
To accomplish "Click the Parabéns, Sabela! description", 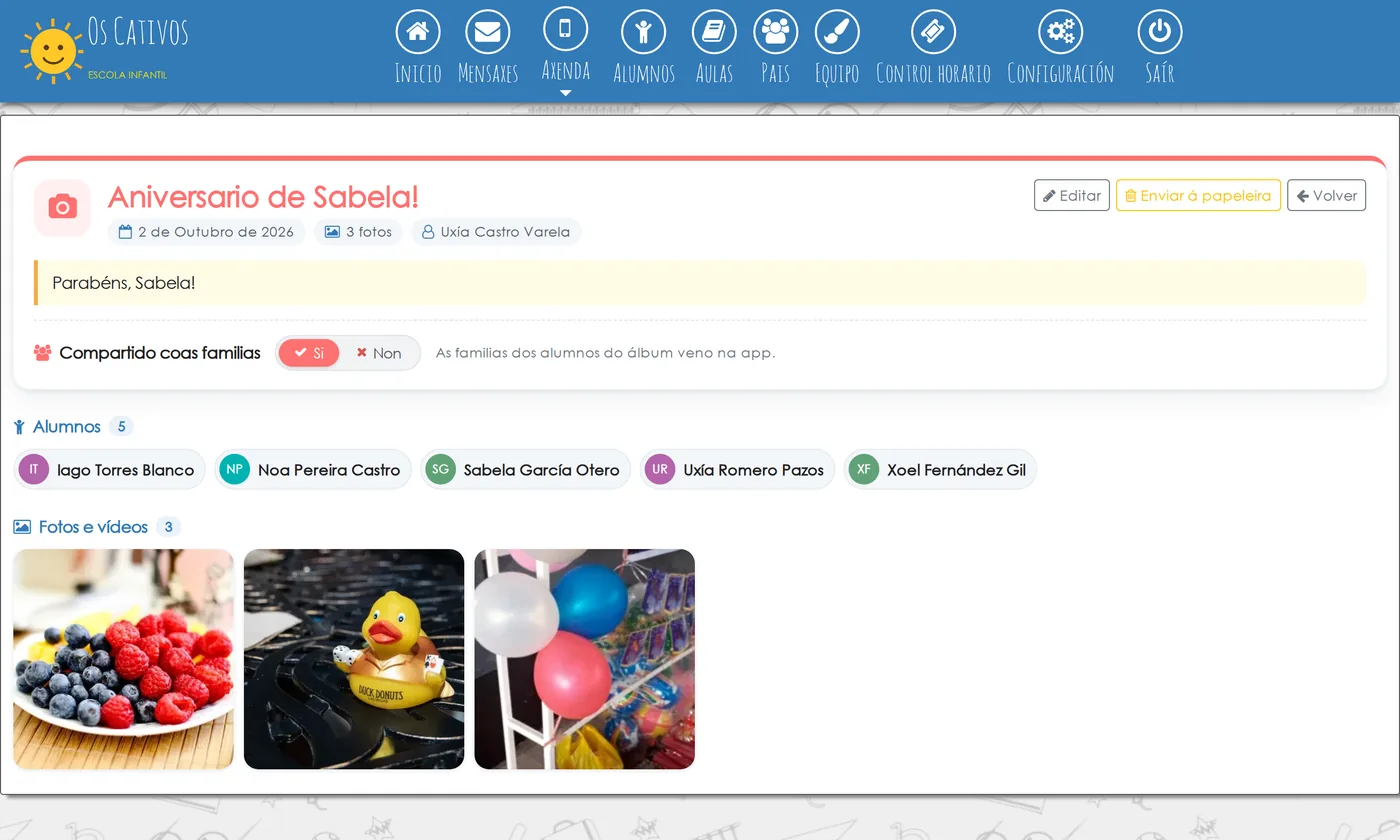I will (x=124, y=283).
